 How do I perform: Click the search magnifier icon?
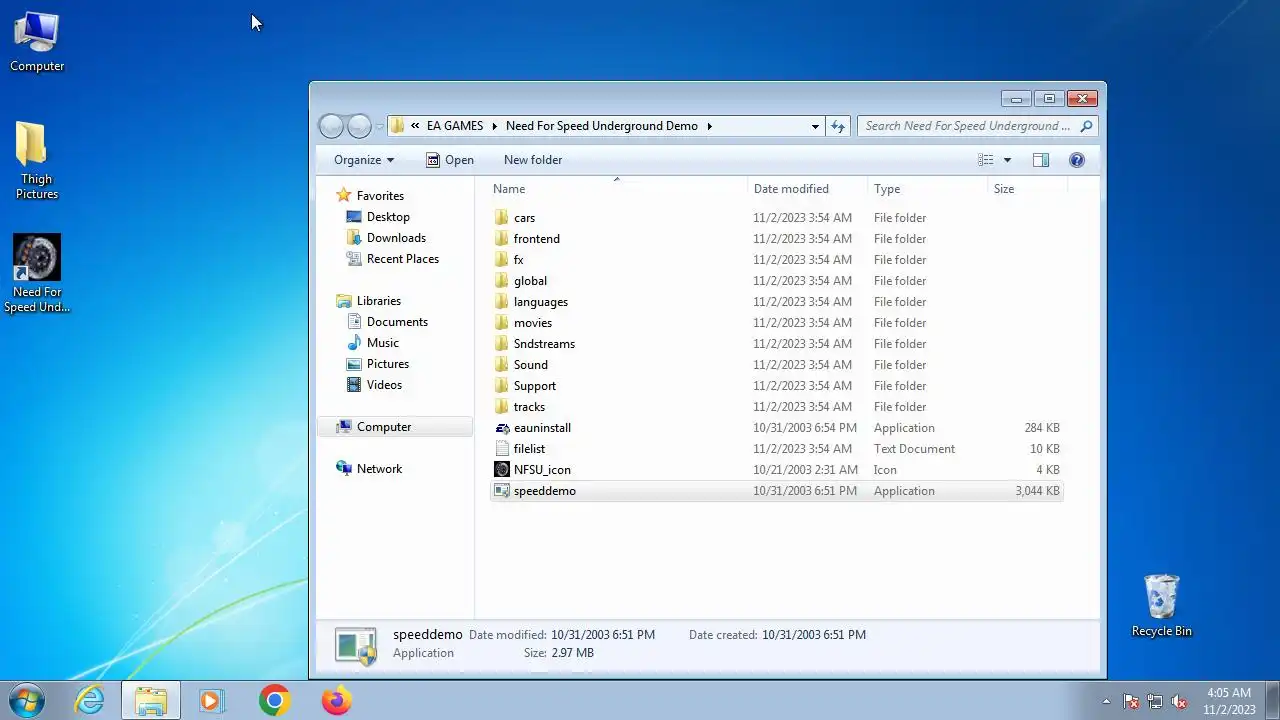coord(1087,126)
